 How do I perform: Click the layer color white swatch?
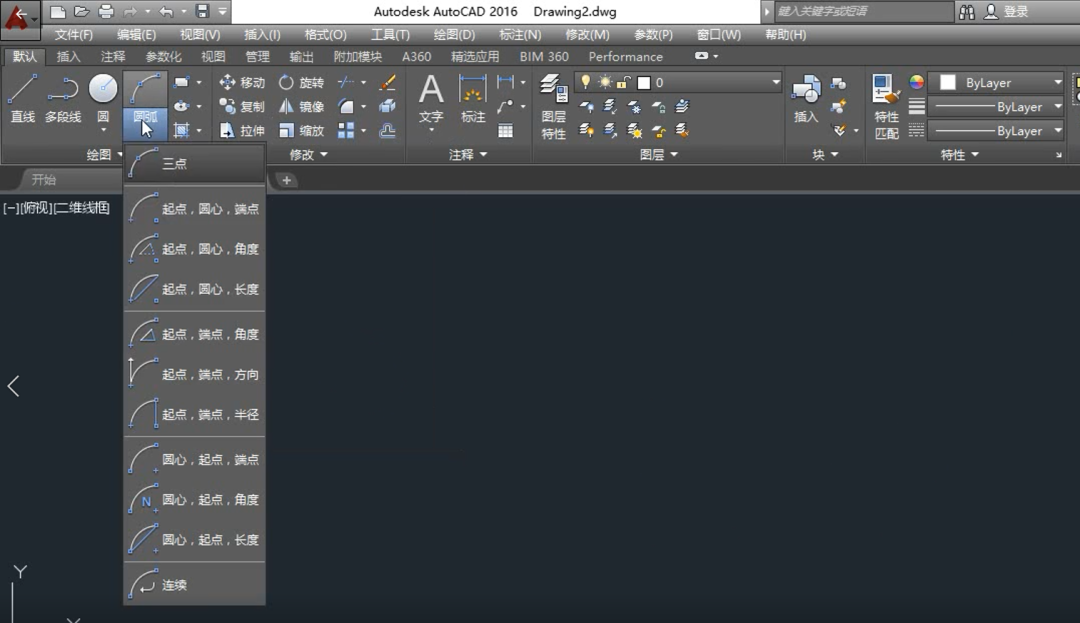click(x=644, y=83)
